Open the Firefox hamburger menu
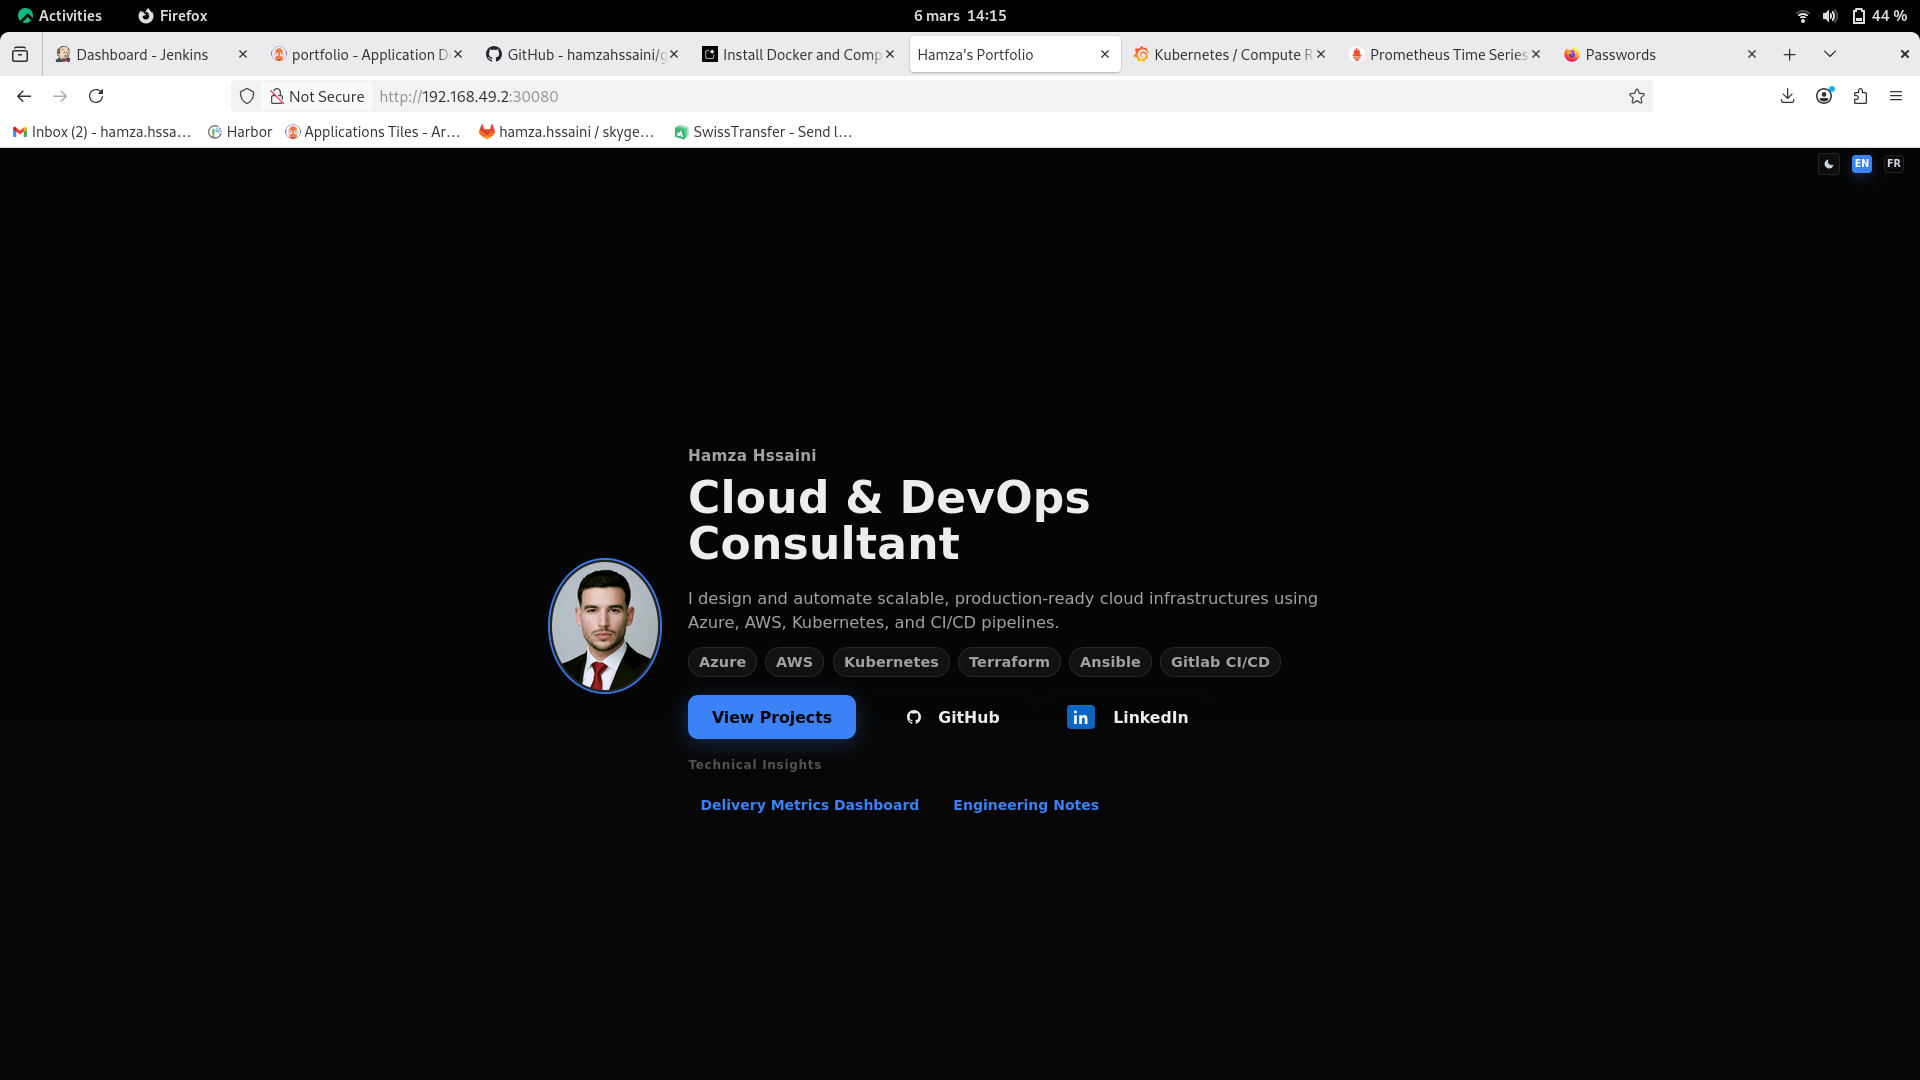This screenshot has height=1080, width=1920. point(1896,96)
